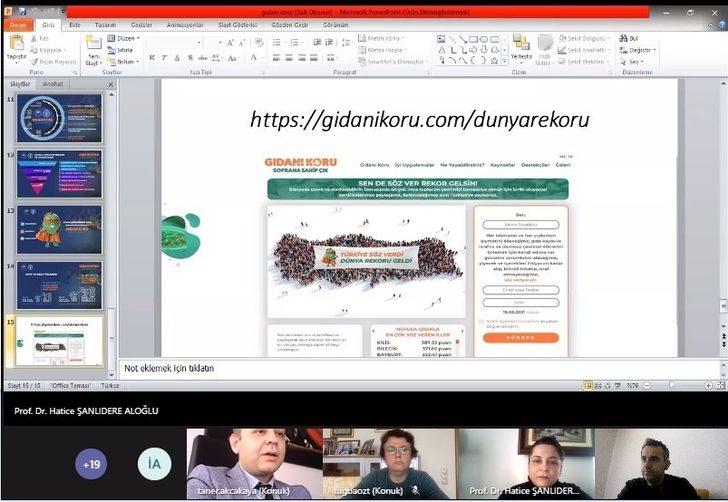Open the font name combo box
Screen dimensions: 728x502
[x=174, y=43]
